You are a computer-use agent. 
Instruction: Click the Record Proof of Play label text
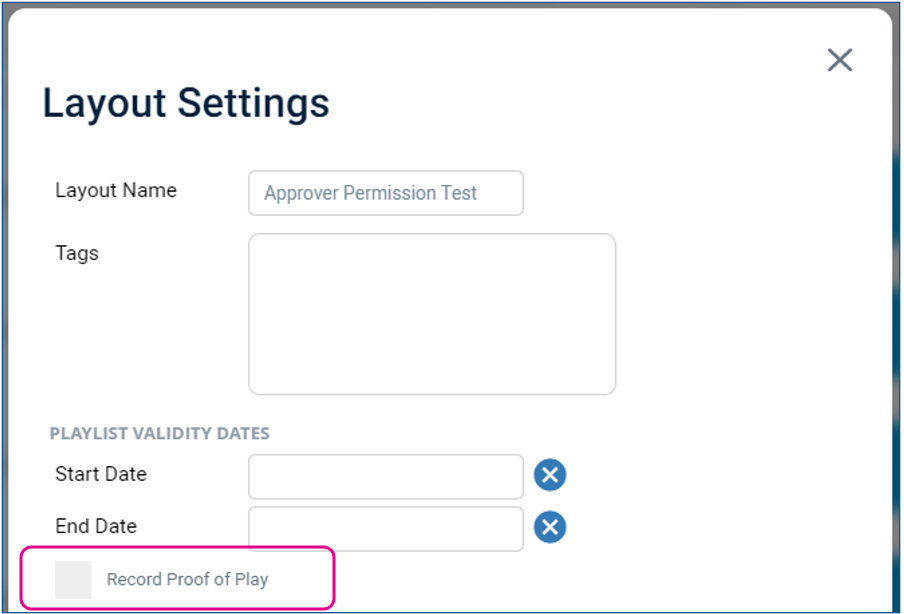tap(187, 579)
